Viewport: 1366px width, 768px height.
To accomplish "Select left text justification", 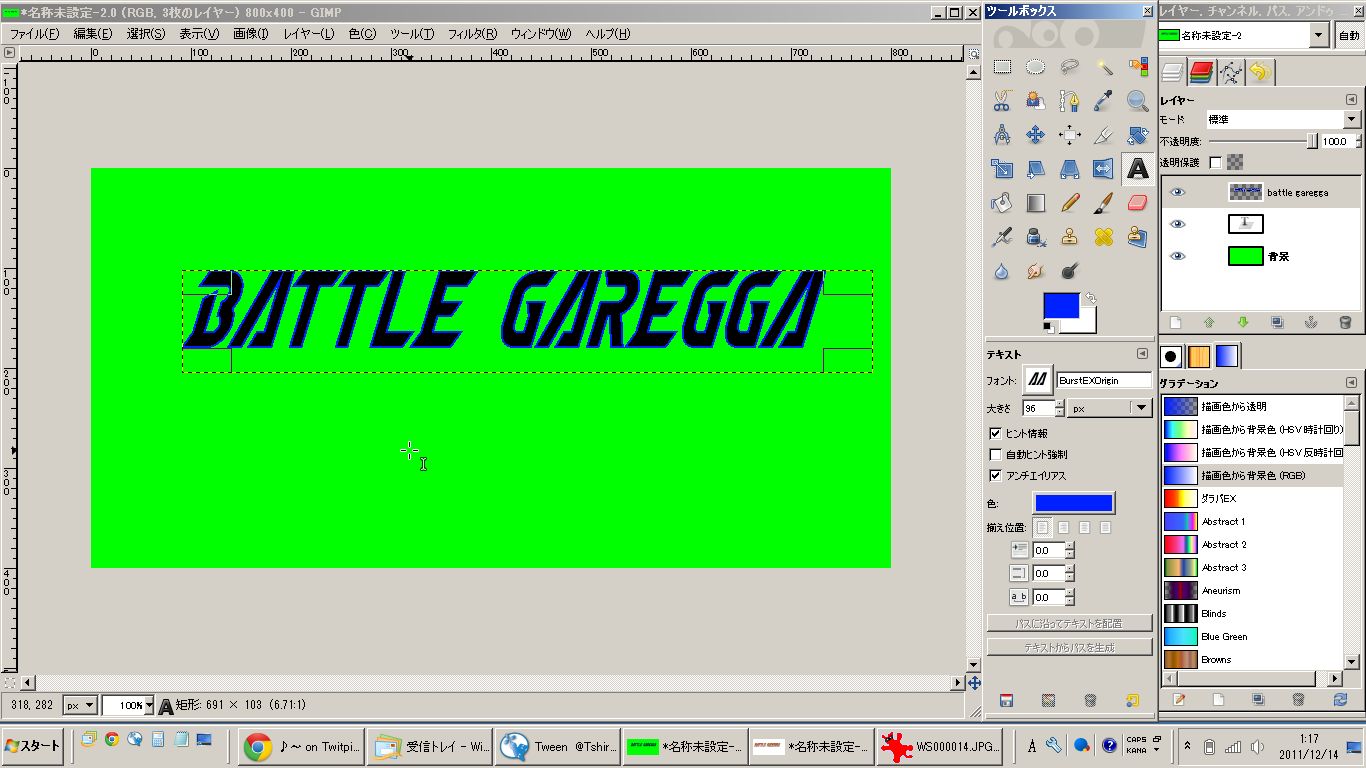I will 1043,527.
